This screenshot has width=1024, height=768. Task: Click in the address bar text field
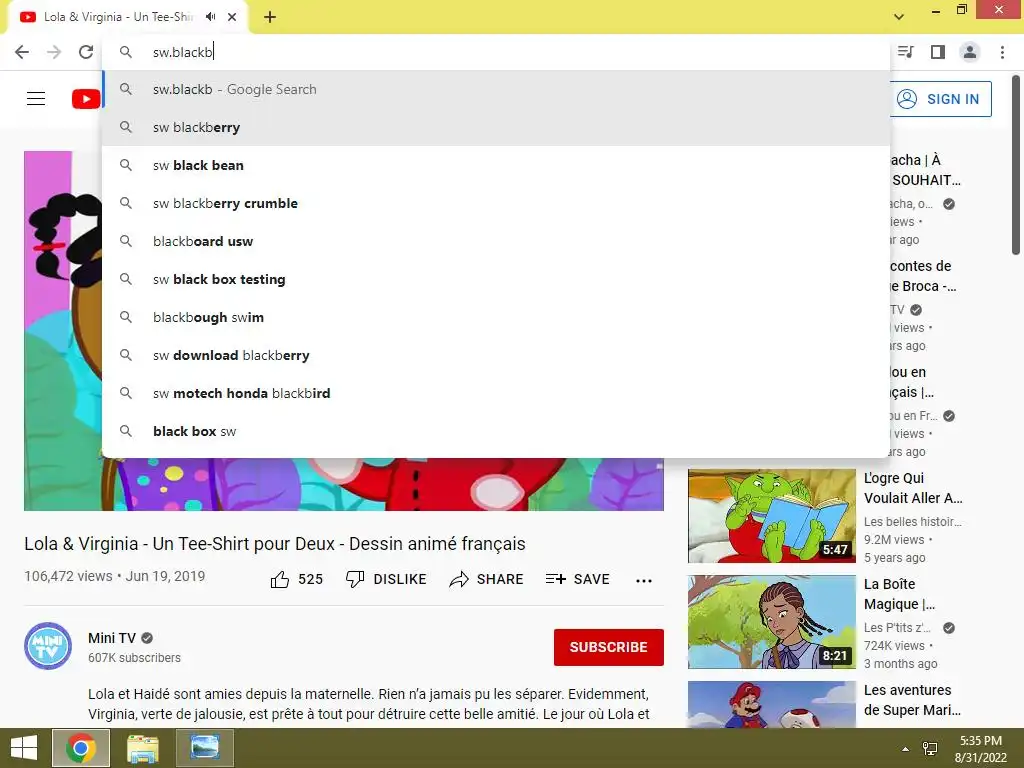(496, 52)
